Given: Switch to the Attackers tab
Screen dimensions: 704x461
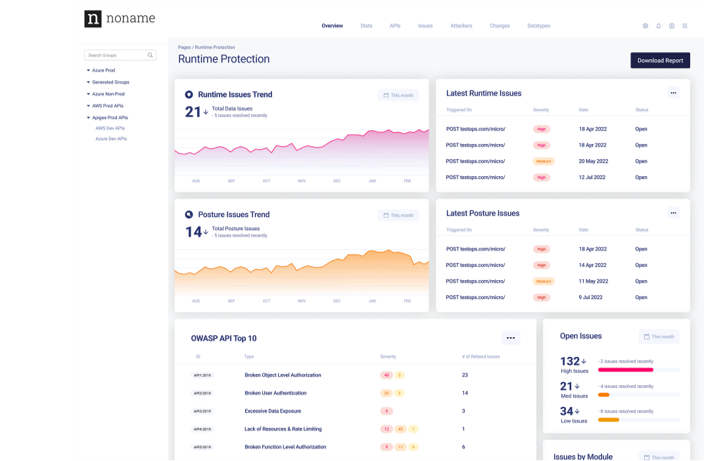Looking at the screenshot, I should [461, 26].
